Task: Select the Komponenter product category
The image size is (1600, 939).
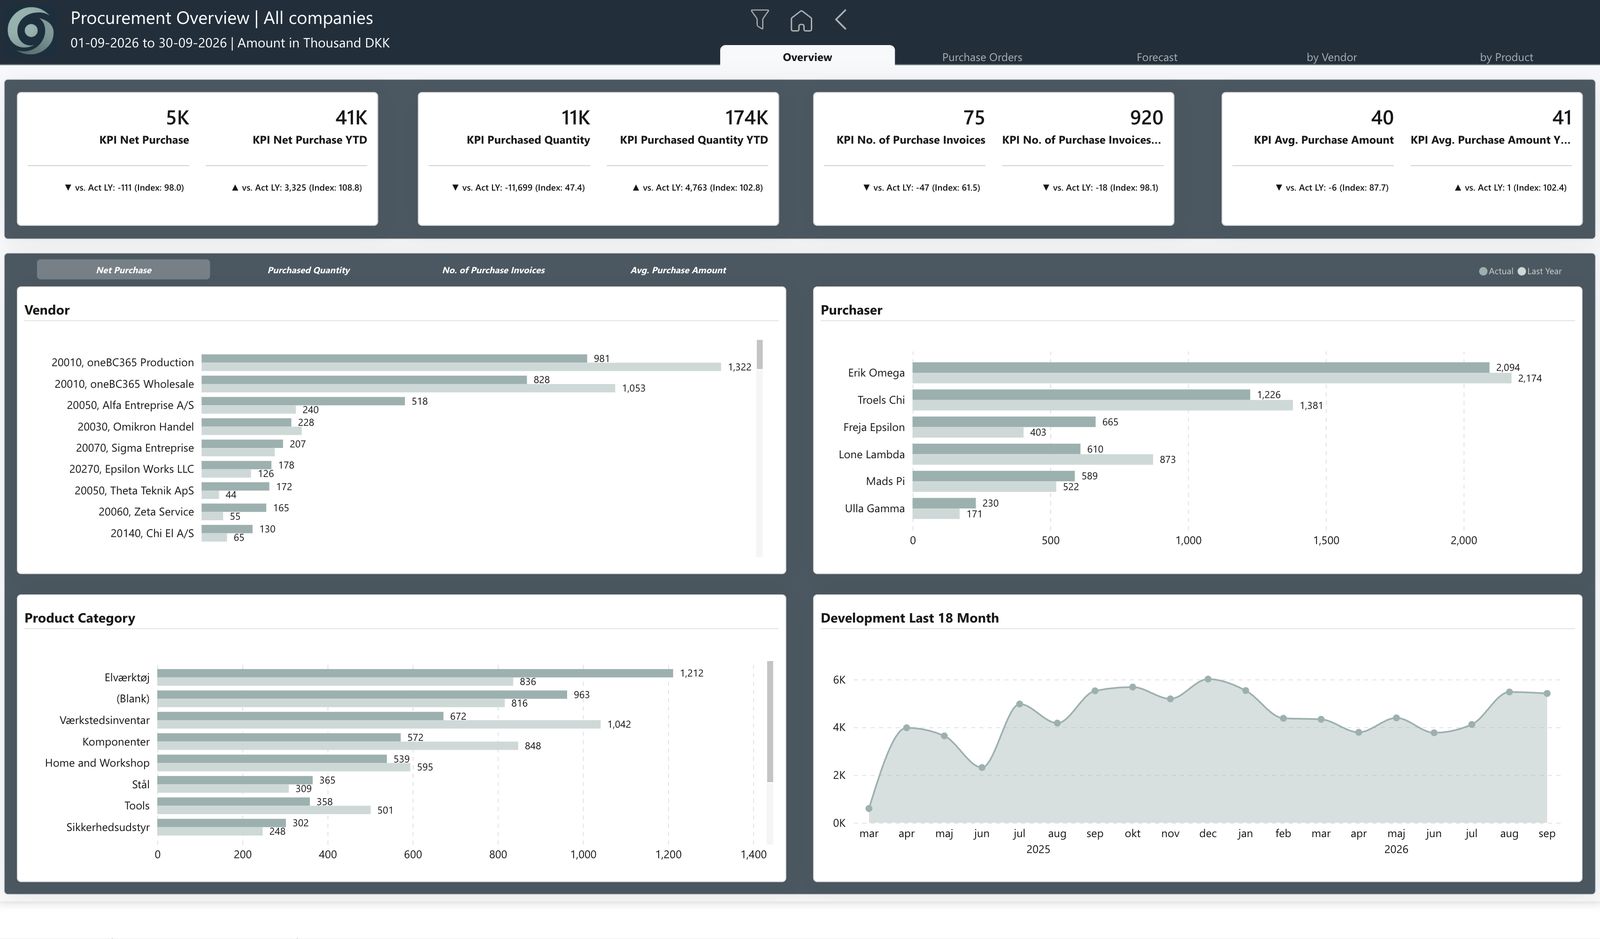Action: pyautogui.click(x=116, y=742)
